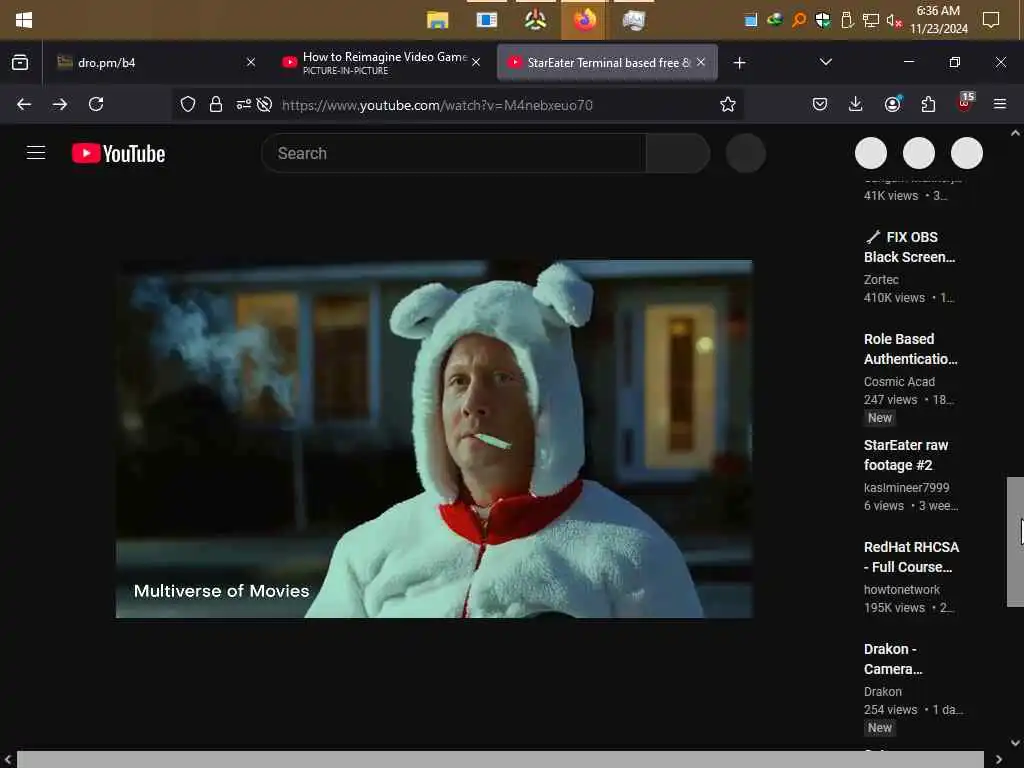
Task: Click the horizontal scrollbar at the bottom
Action: 500,760
